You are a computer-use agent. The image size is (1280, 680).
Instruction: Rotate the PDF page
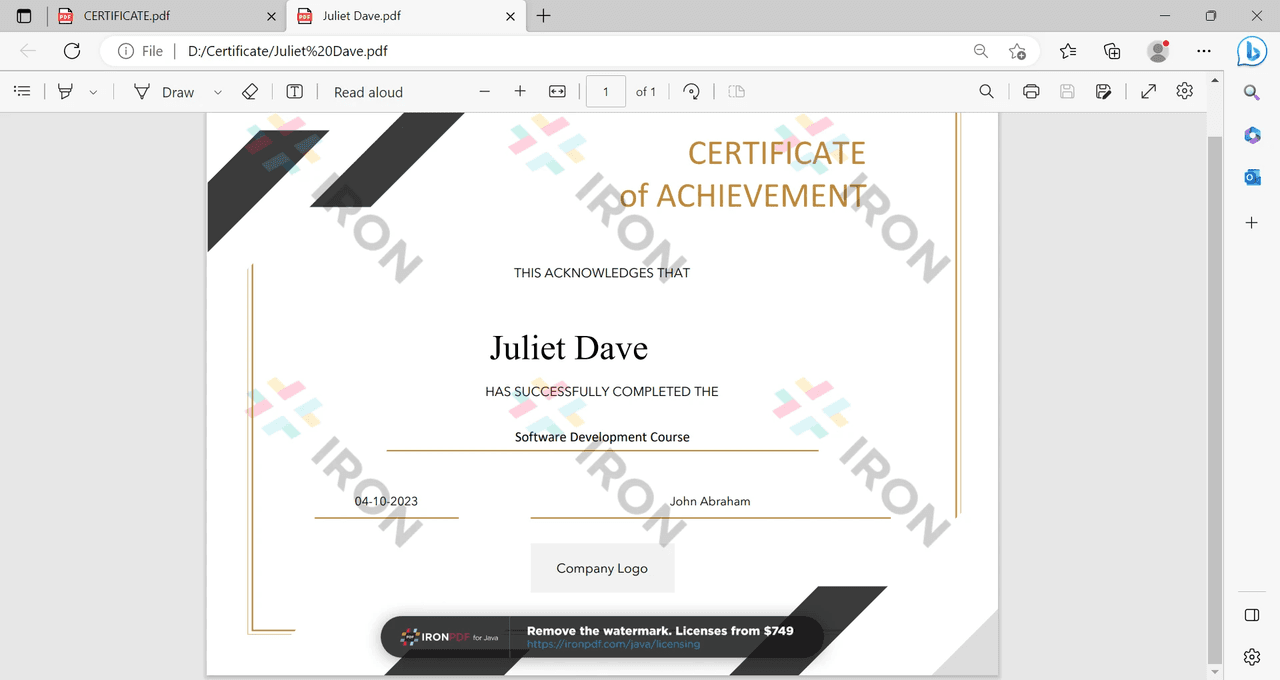691,91
